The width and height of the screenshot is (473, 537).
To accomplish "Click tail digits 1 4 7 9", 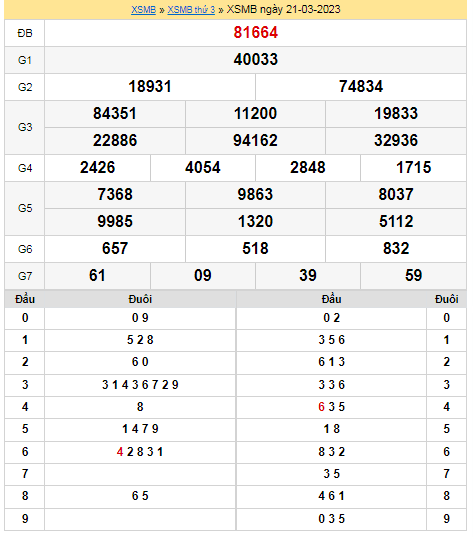I will click(x=140, y=429).
